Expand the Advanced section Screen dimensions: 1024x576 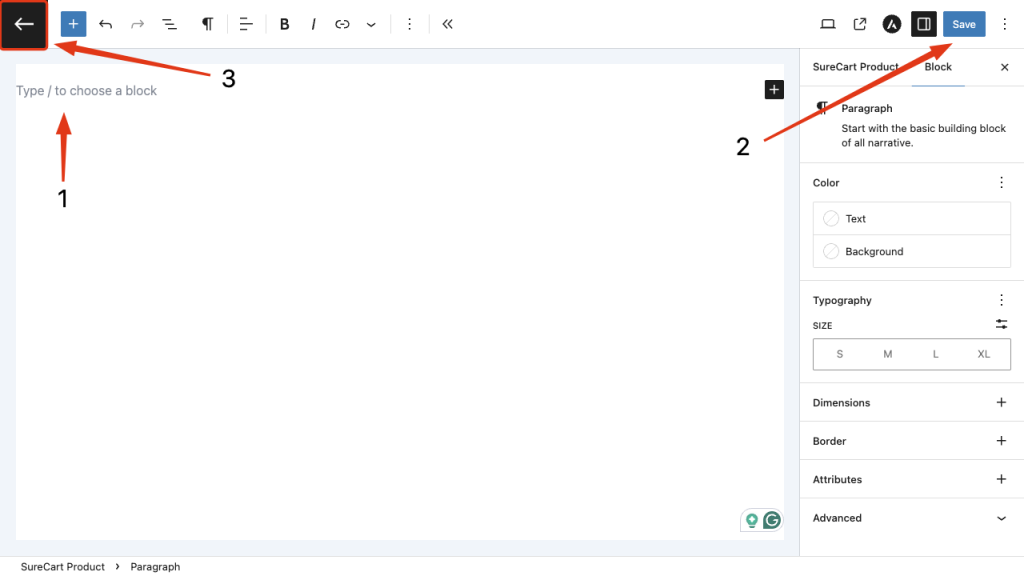pyautogui.click(x=1001, y=518)
